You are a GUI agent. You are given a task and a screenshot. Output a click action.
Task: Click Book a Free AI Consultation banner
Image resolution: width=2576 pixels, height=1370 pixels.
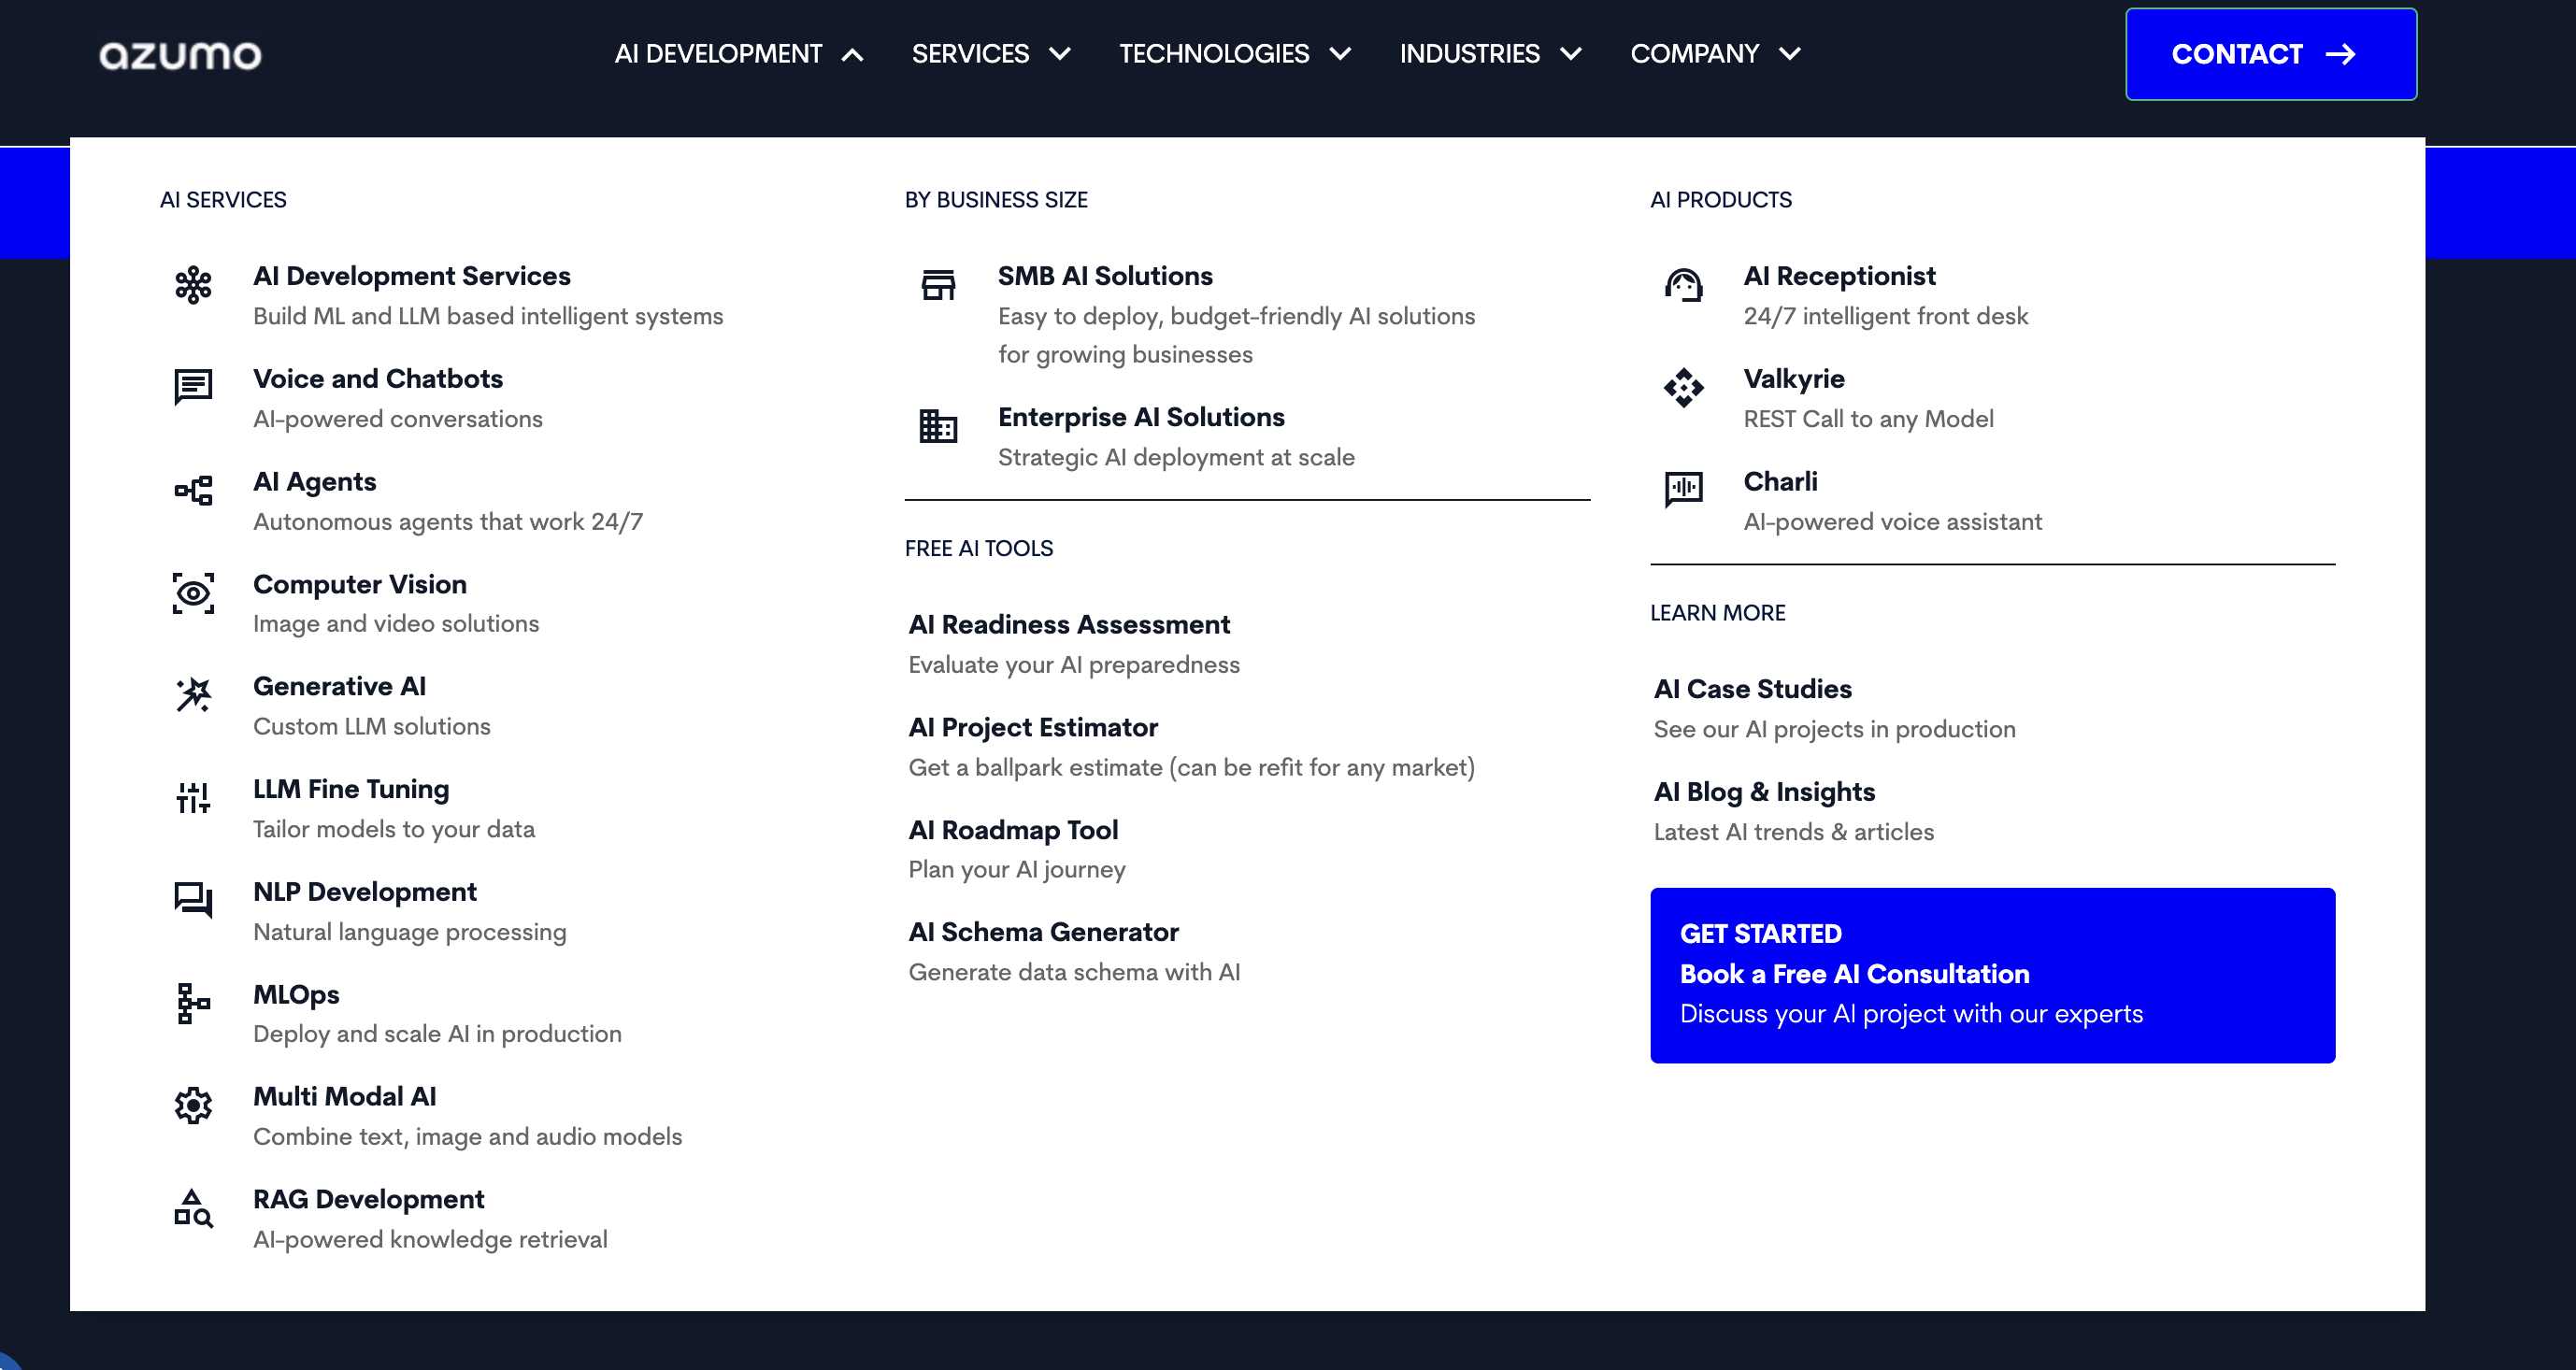coord(1993,975)
